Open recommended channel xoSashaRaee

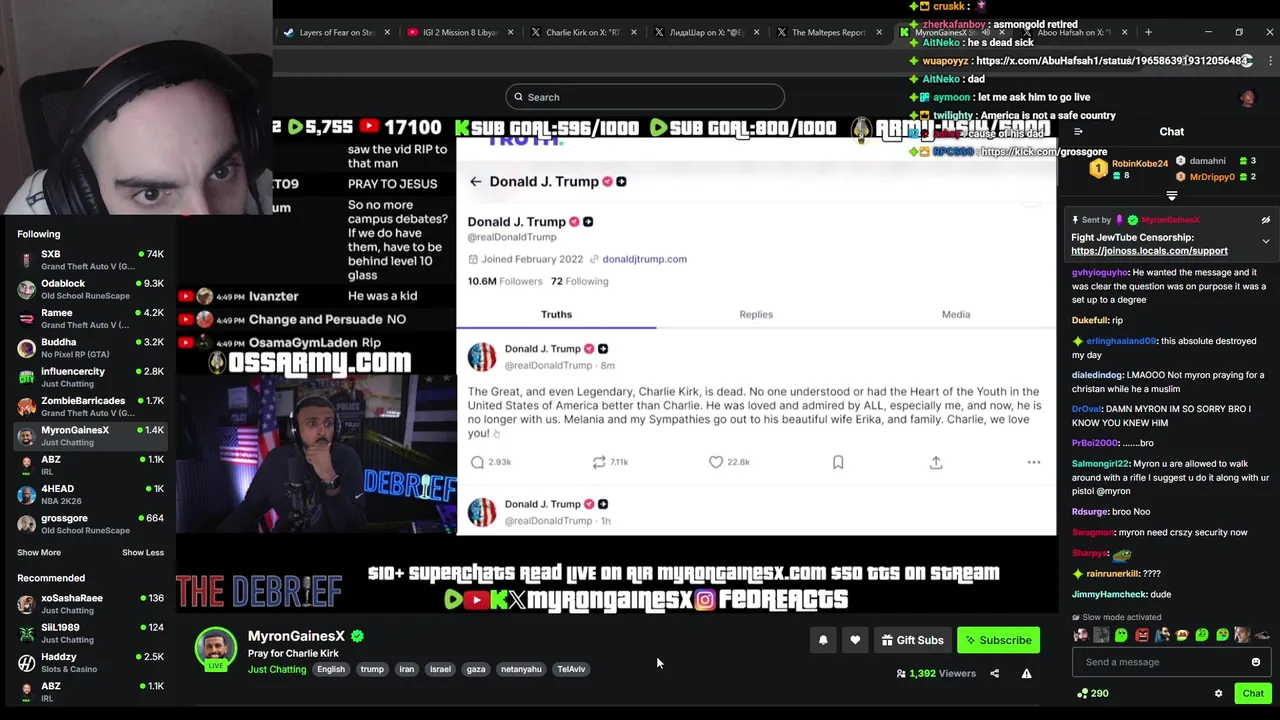(x=90, y=604)
